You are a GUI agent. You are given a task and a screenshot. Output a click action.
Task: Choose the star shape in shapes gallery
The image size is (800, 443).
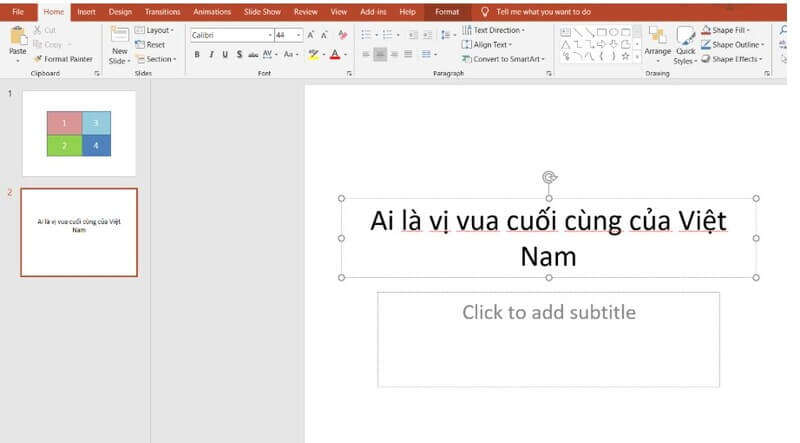(625, 57)
